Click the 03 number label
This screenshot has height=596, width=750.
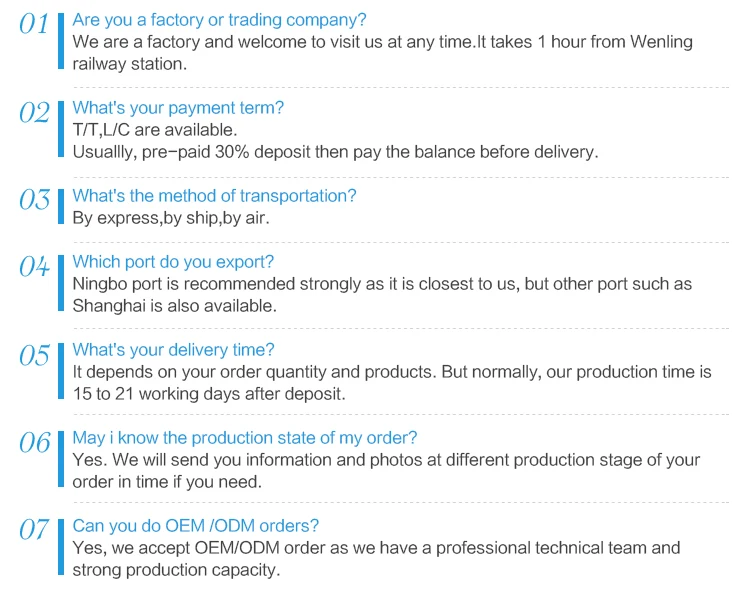click(x=34, y=200)
